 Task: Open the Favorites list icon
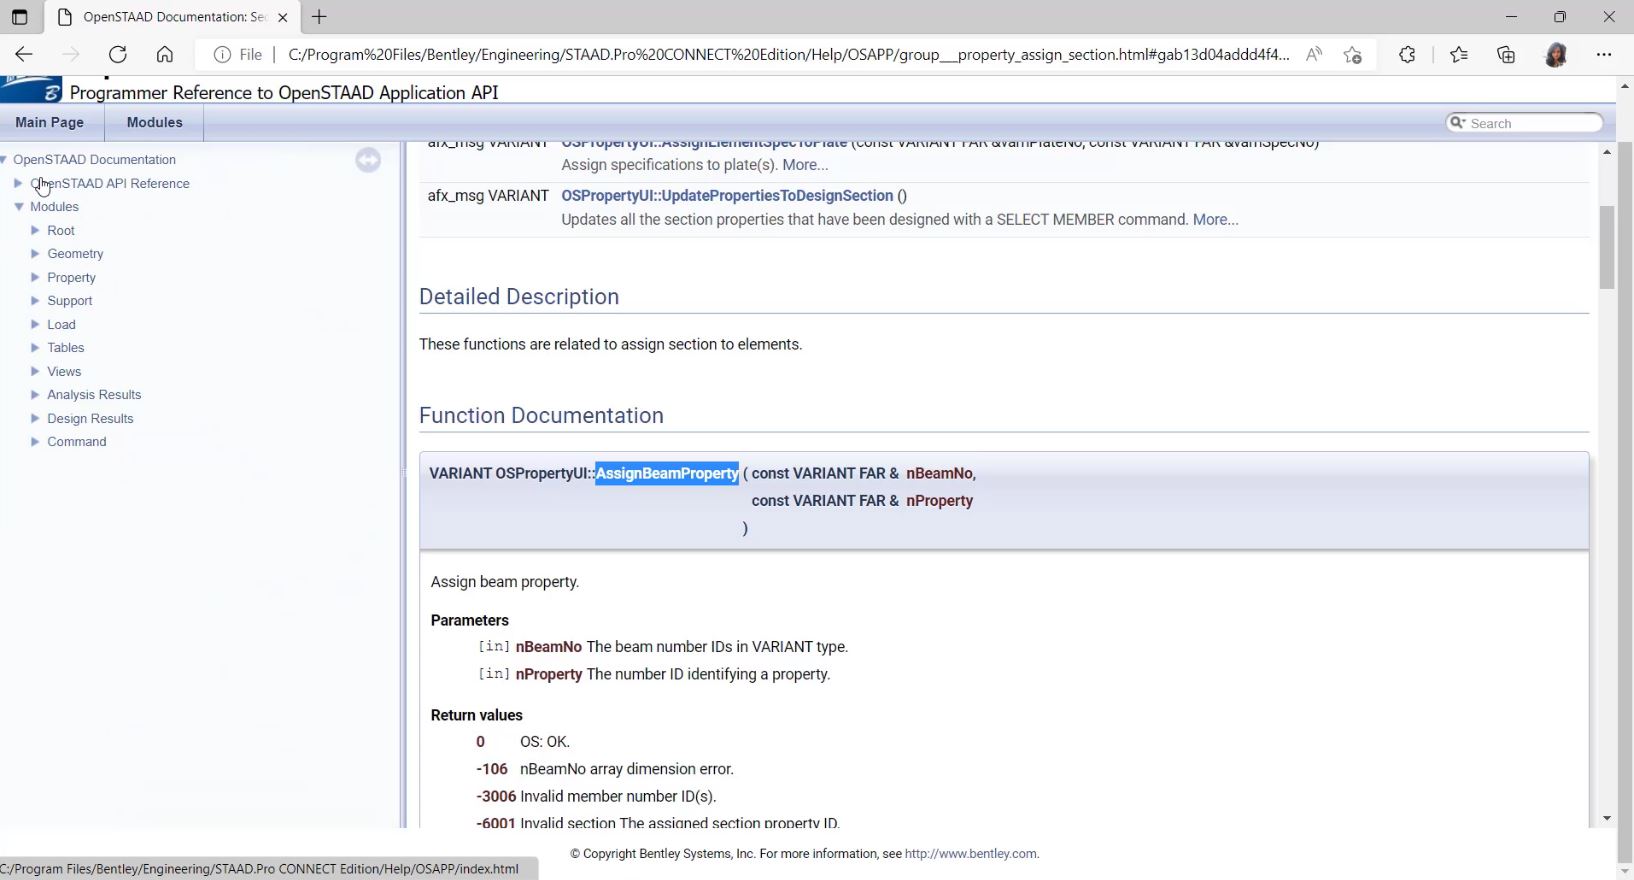click(1459, 54)
